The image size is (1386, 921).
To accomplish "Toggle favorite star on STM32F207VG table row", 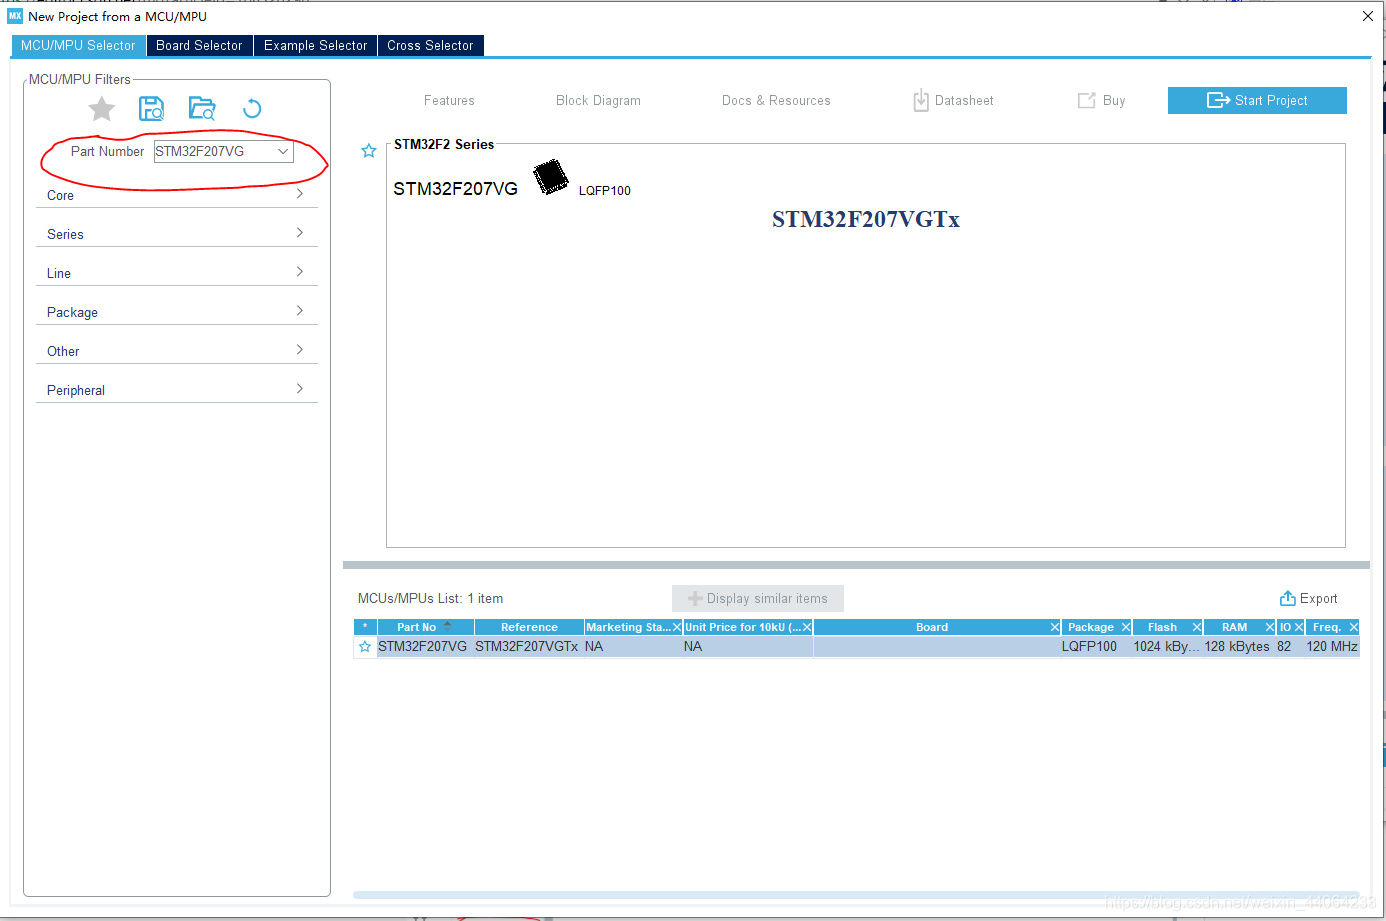I will [365, 647].
